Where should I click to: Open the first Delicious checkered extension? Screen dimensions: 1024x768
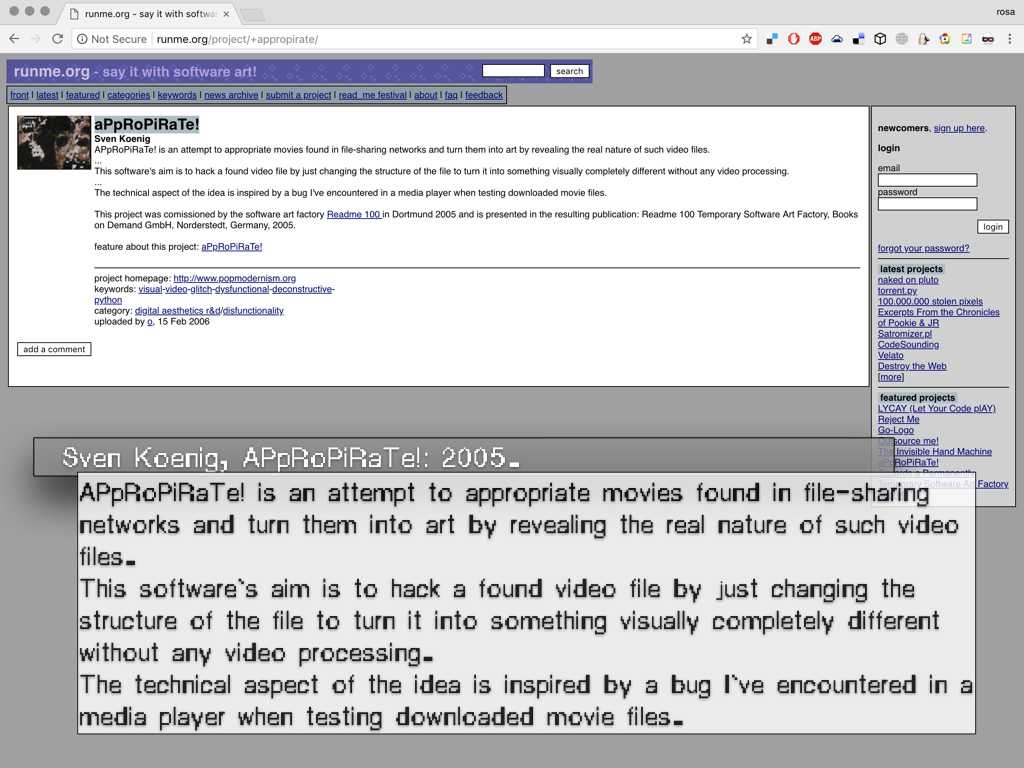click(x=772, y=39)
